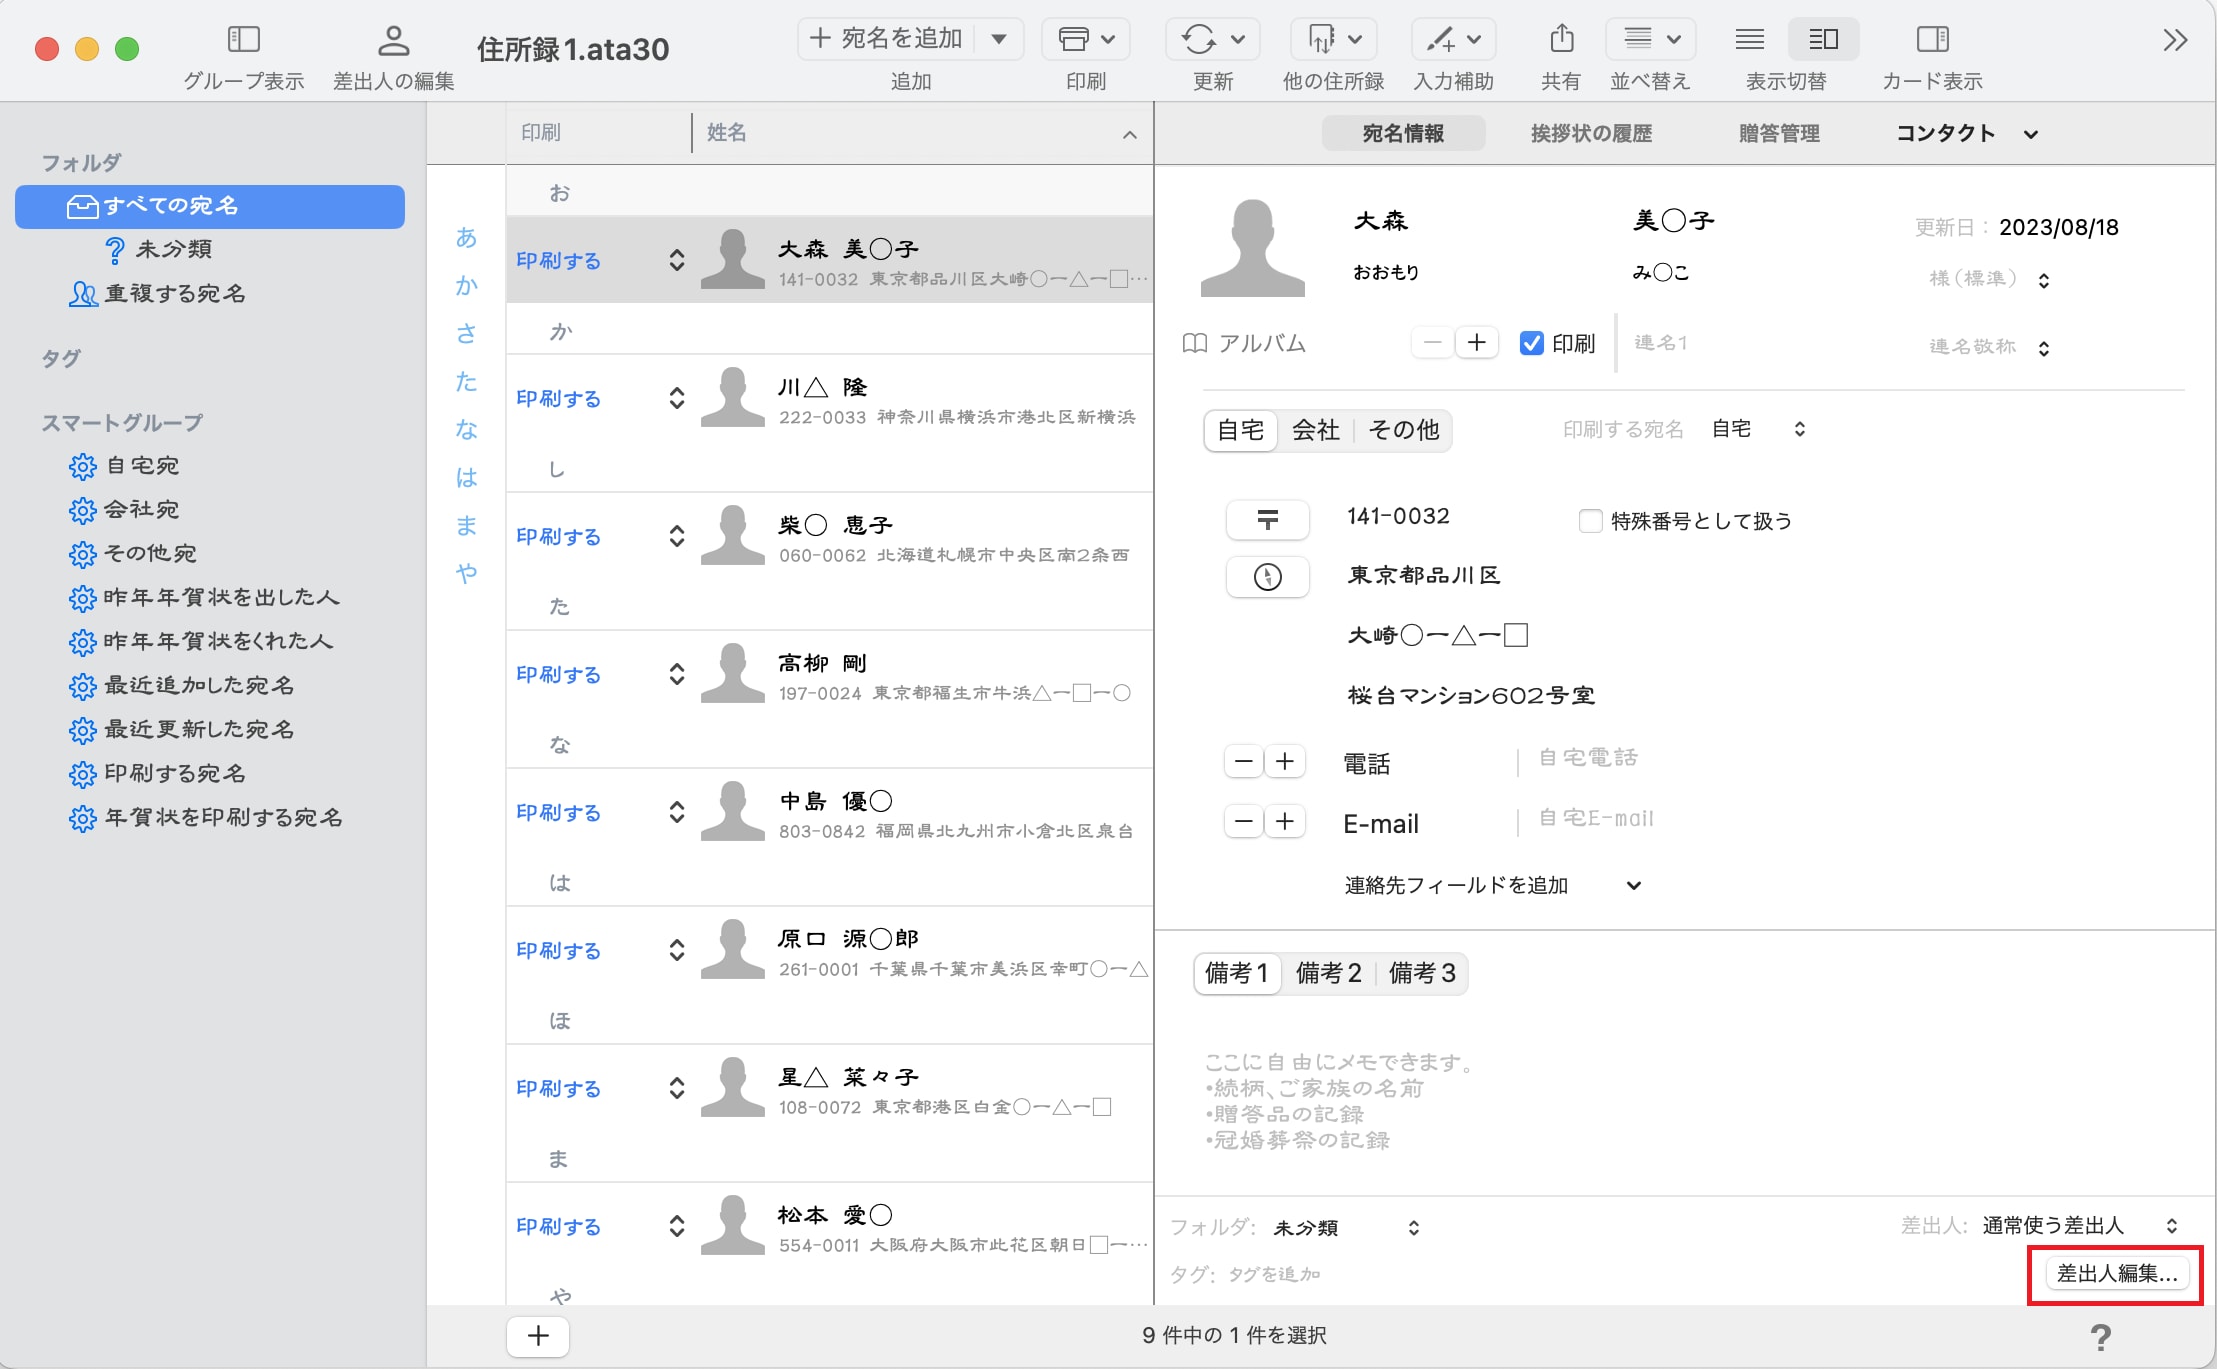Change print setting stepper for 高柳 剛
Screen dimensions: 2217x1369
click(677, 674)
